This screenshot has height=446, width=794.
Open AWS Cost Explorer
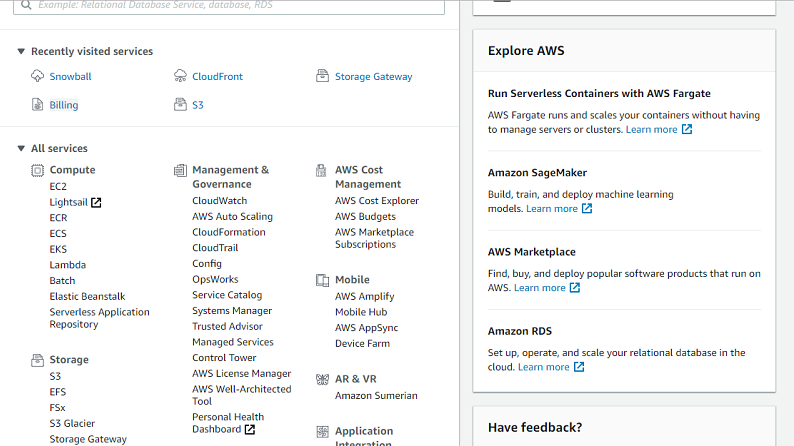point(377,200)
